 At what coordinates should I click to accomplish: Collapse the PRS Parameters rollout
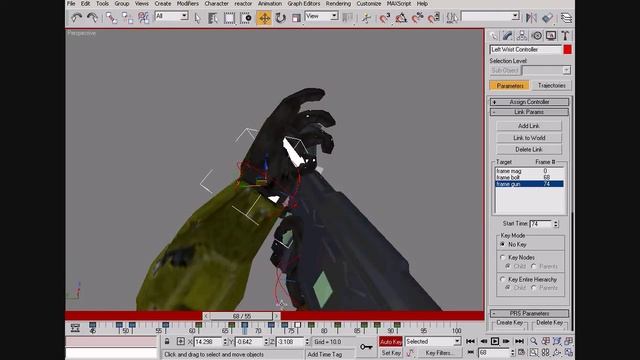pos(529,313)
